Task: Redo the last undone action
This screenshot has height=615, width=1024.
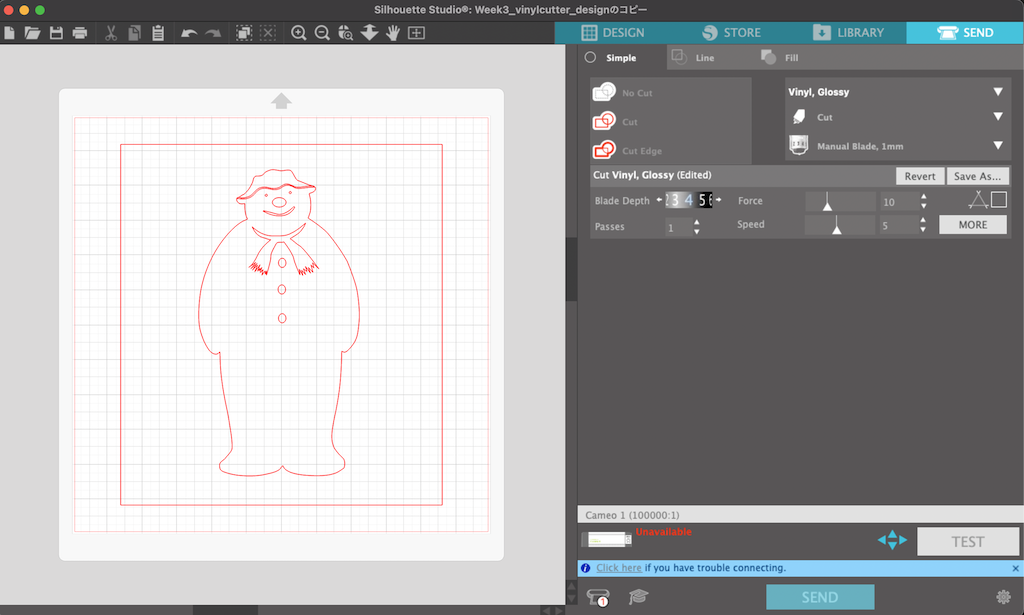Action: tap(213, 33)
